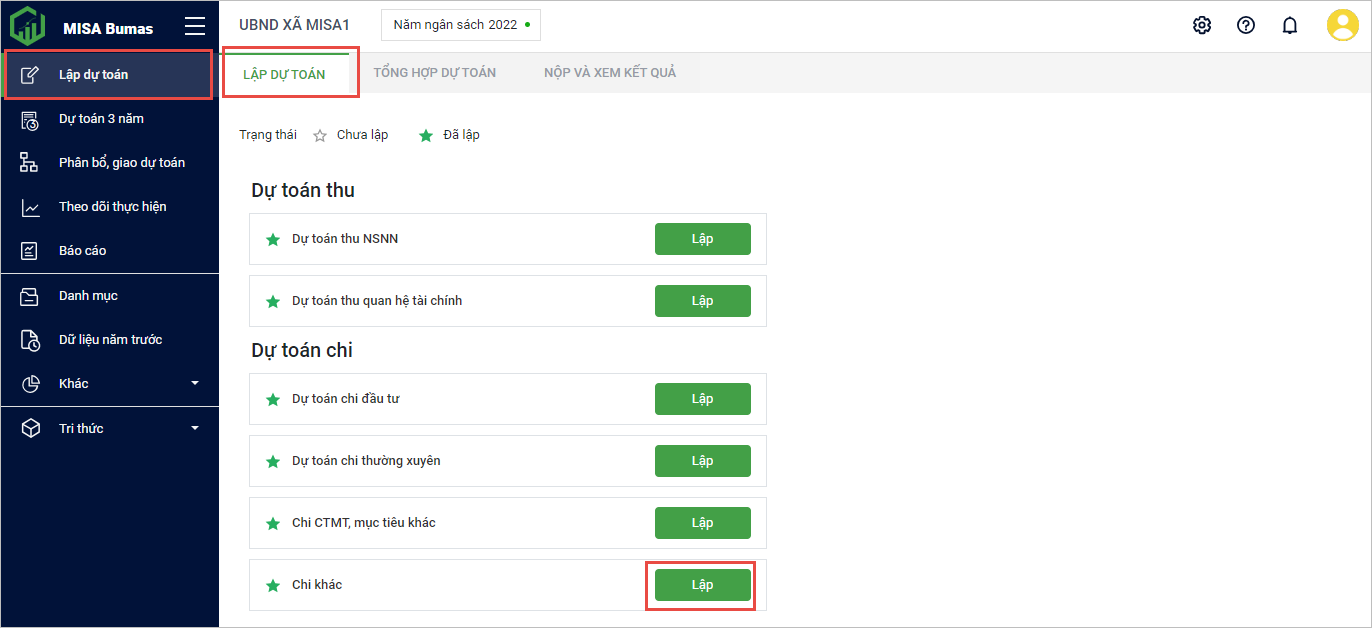This screenshot has height=628, width=1372.
Task: Click the Báo cáo report icon
Action: point(30,251)
